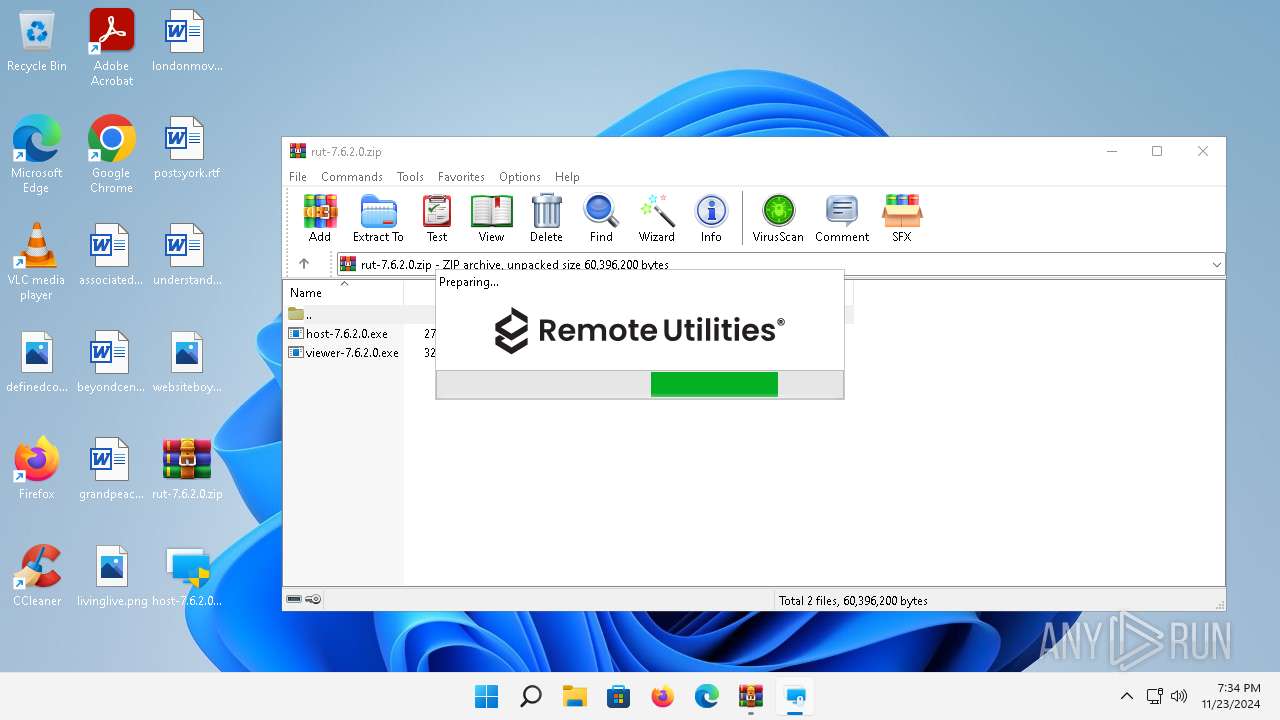Open Microsoft Edge desktop shortcut
This screenshot has height=720, width=1280.
(37, 154)
